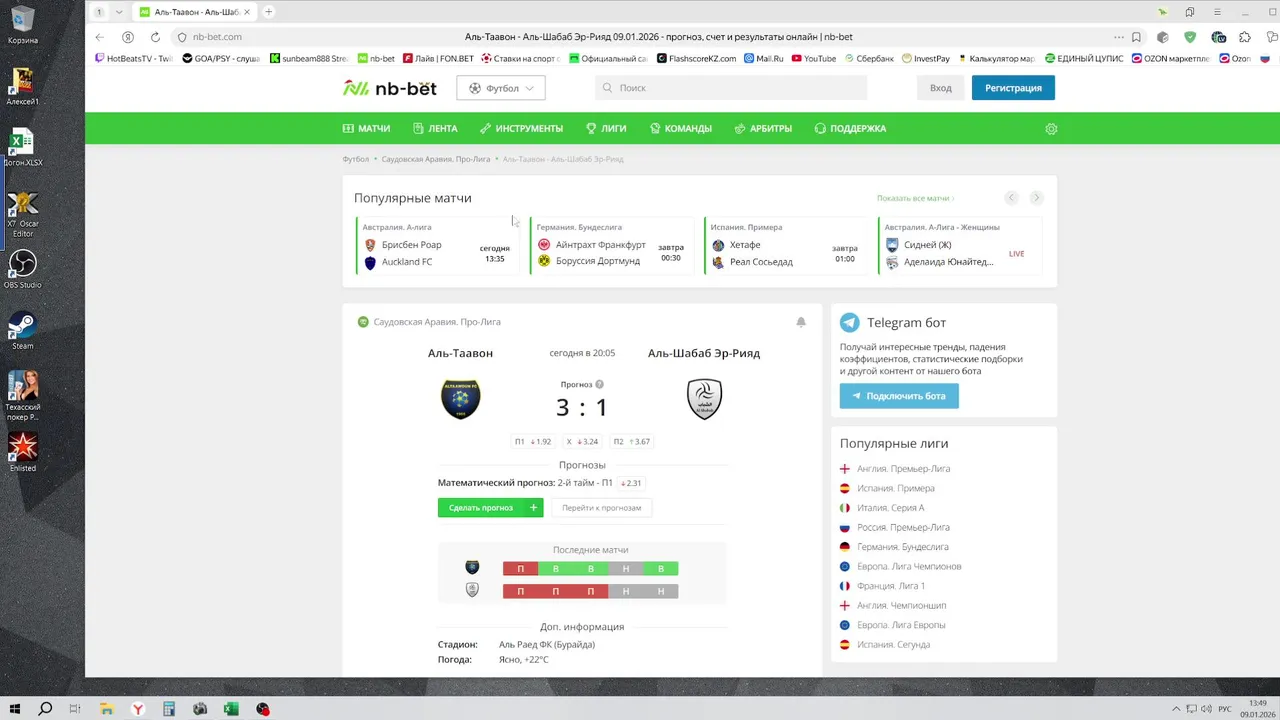Screen dimensions: 1280x720
Task: Expand the browser tab list chevron
Action: (119, 12)
